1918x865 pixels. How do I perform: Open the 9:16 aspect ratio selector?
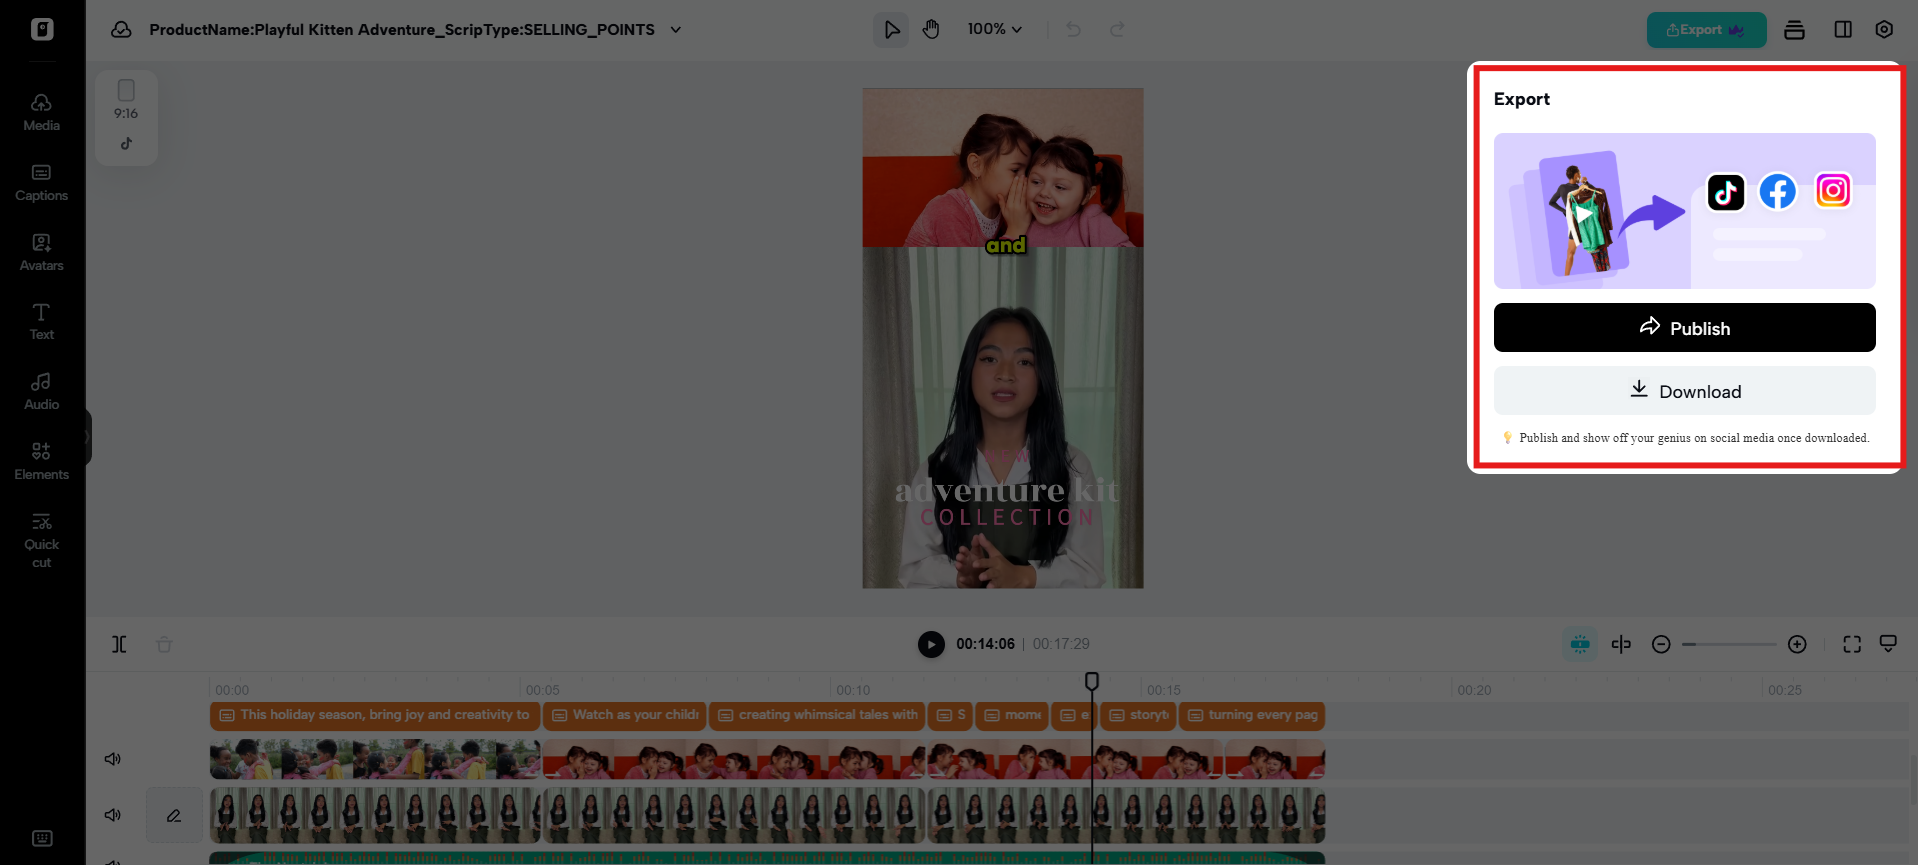point(126,100)
